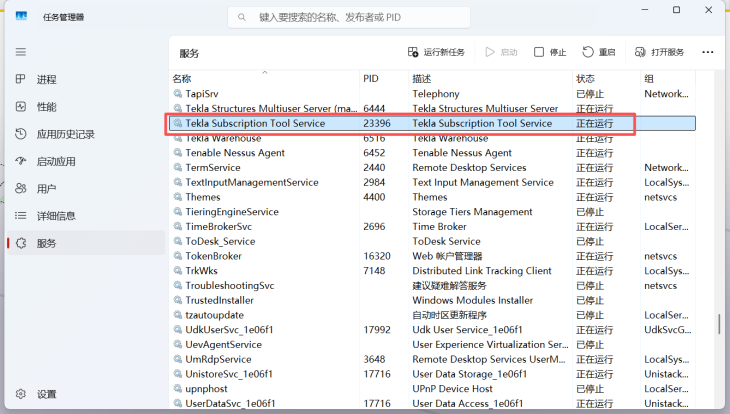The height and width of the screenshot is (414, 730).
Task: Select the TrustedInstaller service
Action: point(432,300)
